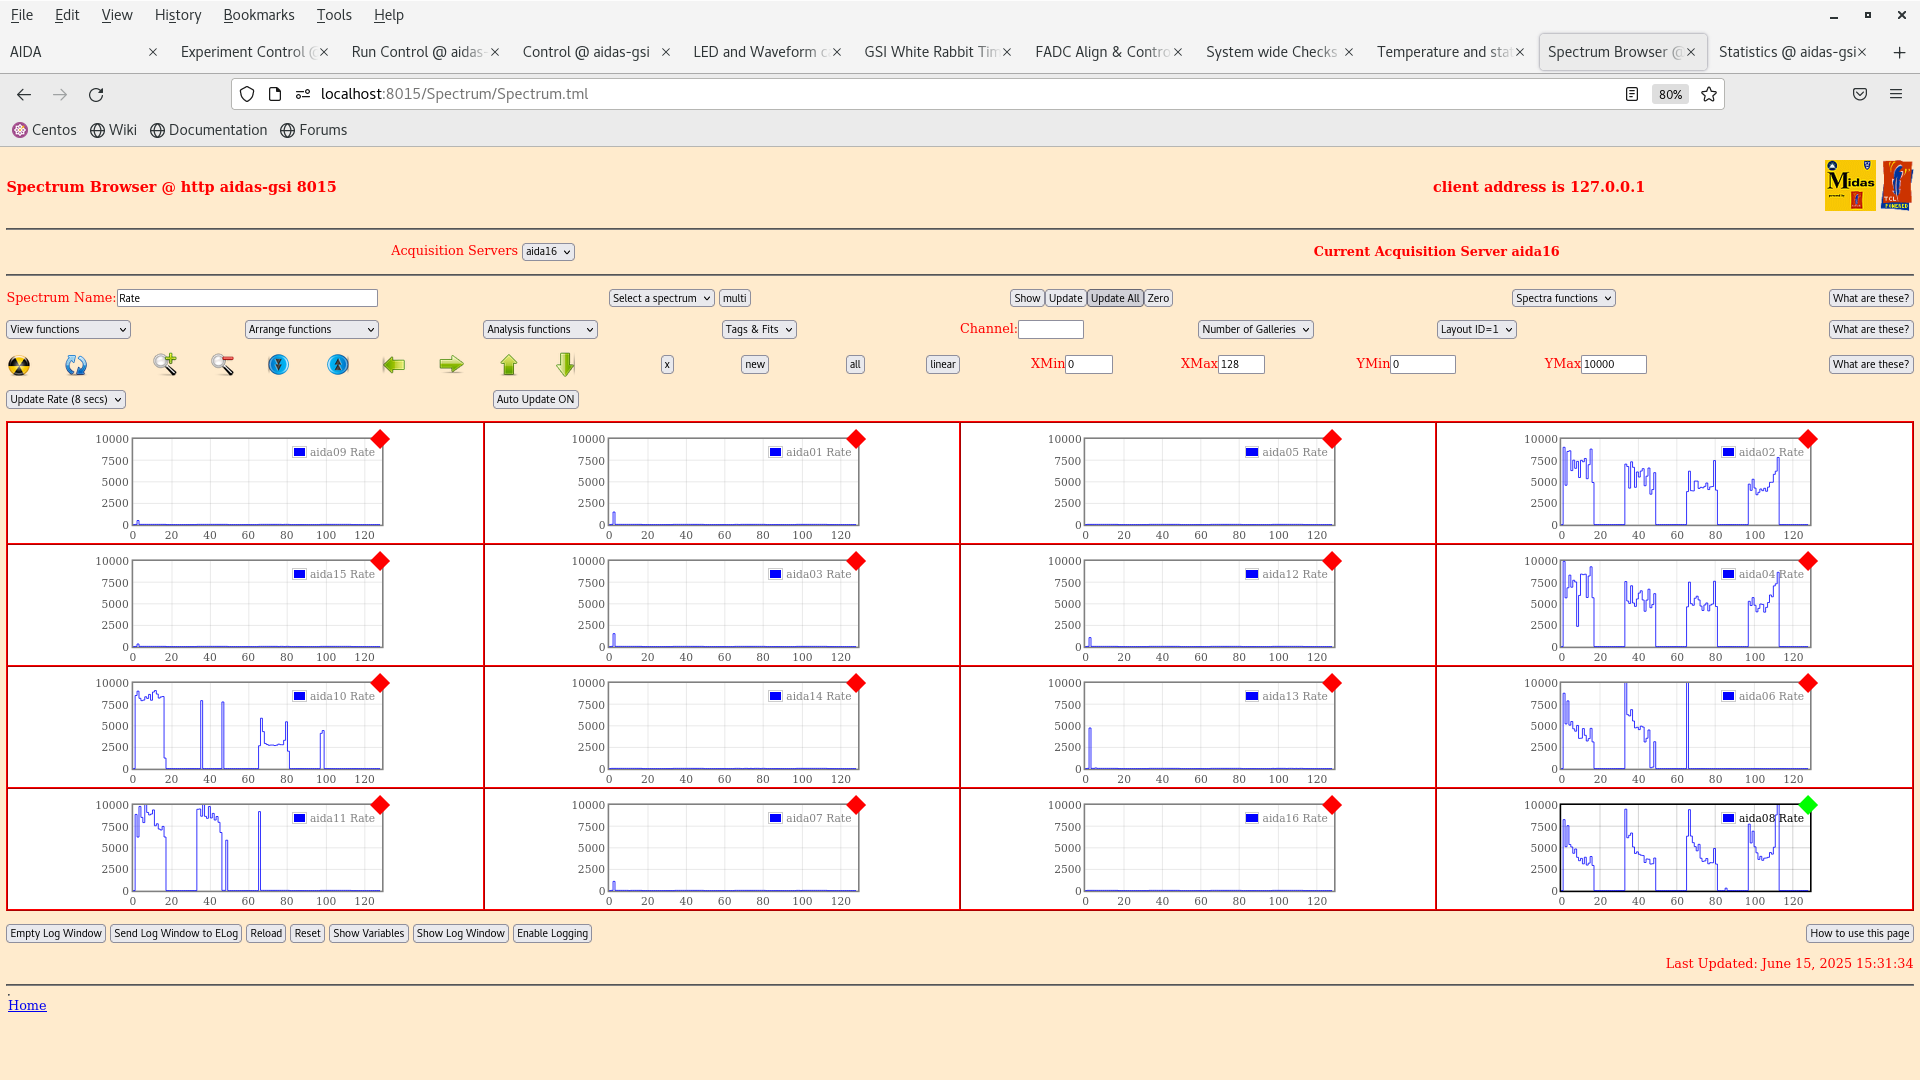Click the green up arrow icon
The width and height of the screenshot is (1920, 1080).
(509, 364)
